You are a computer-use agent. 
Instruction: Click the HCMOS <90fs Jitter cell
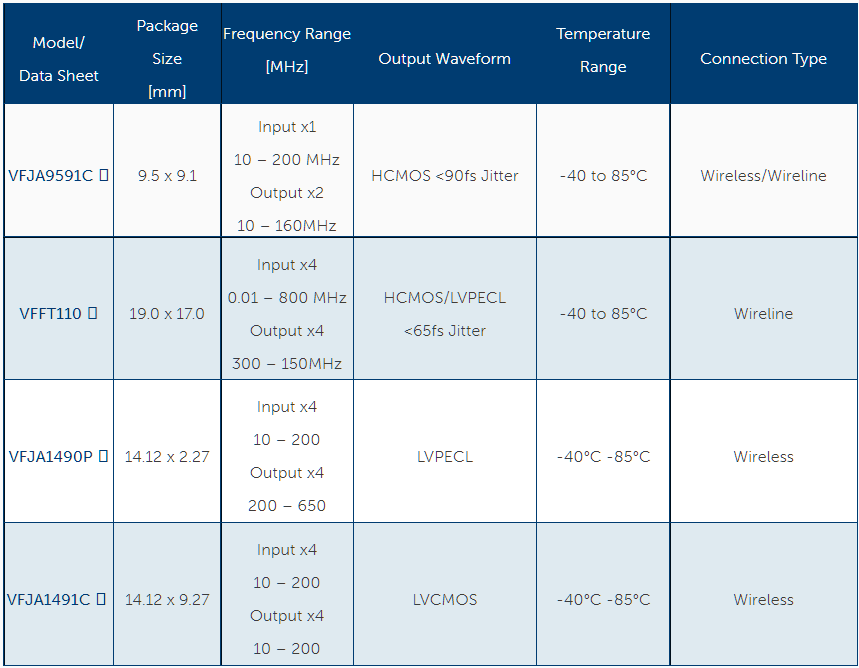click(444, 175)
